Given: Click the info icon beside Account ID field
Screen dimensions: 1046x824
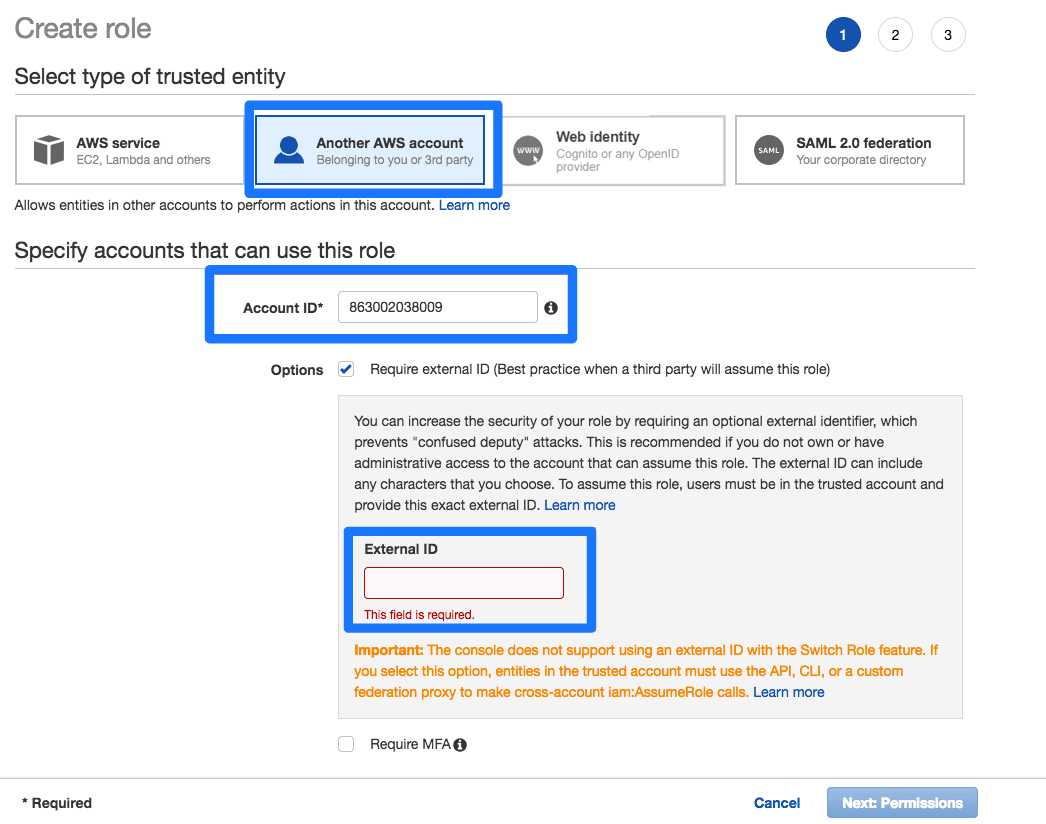Looking at the screenshot, I should click(x=551, y=307).
